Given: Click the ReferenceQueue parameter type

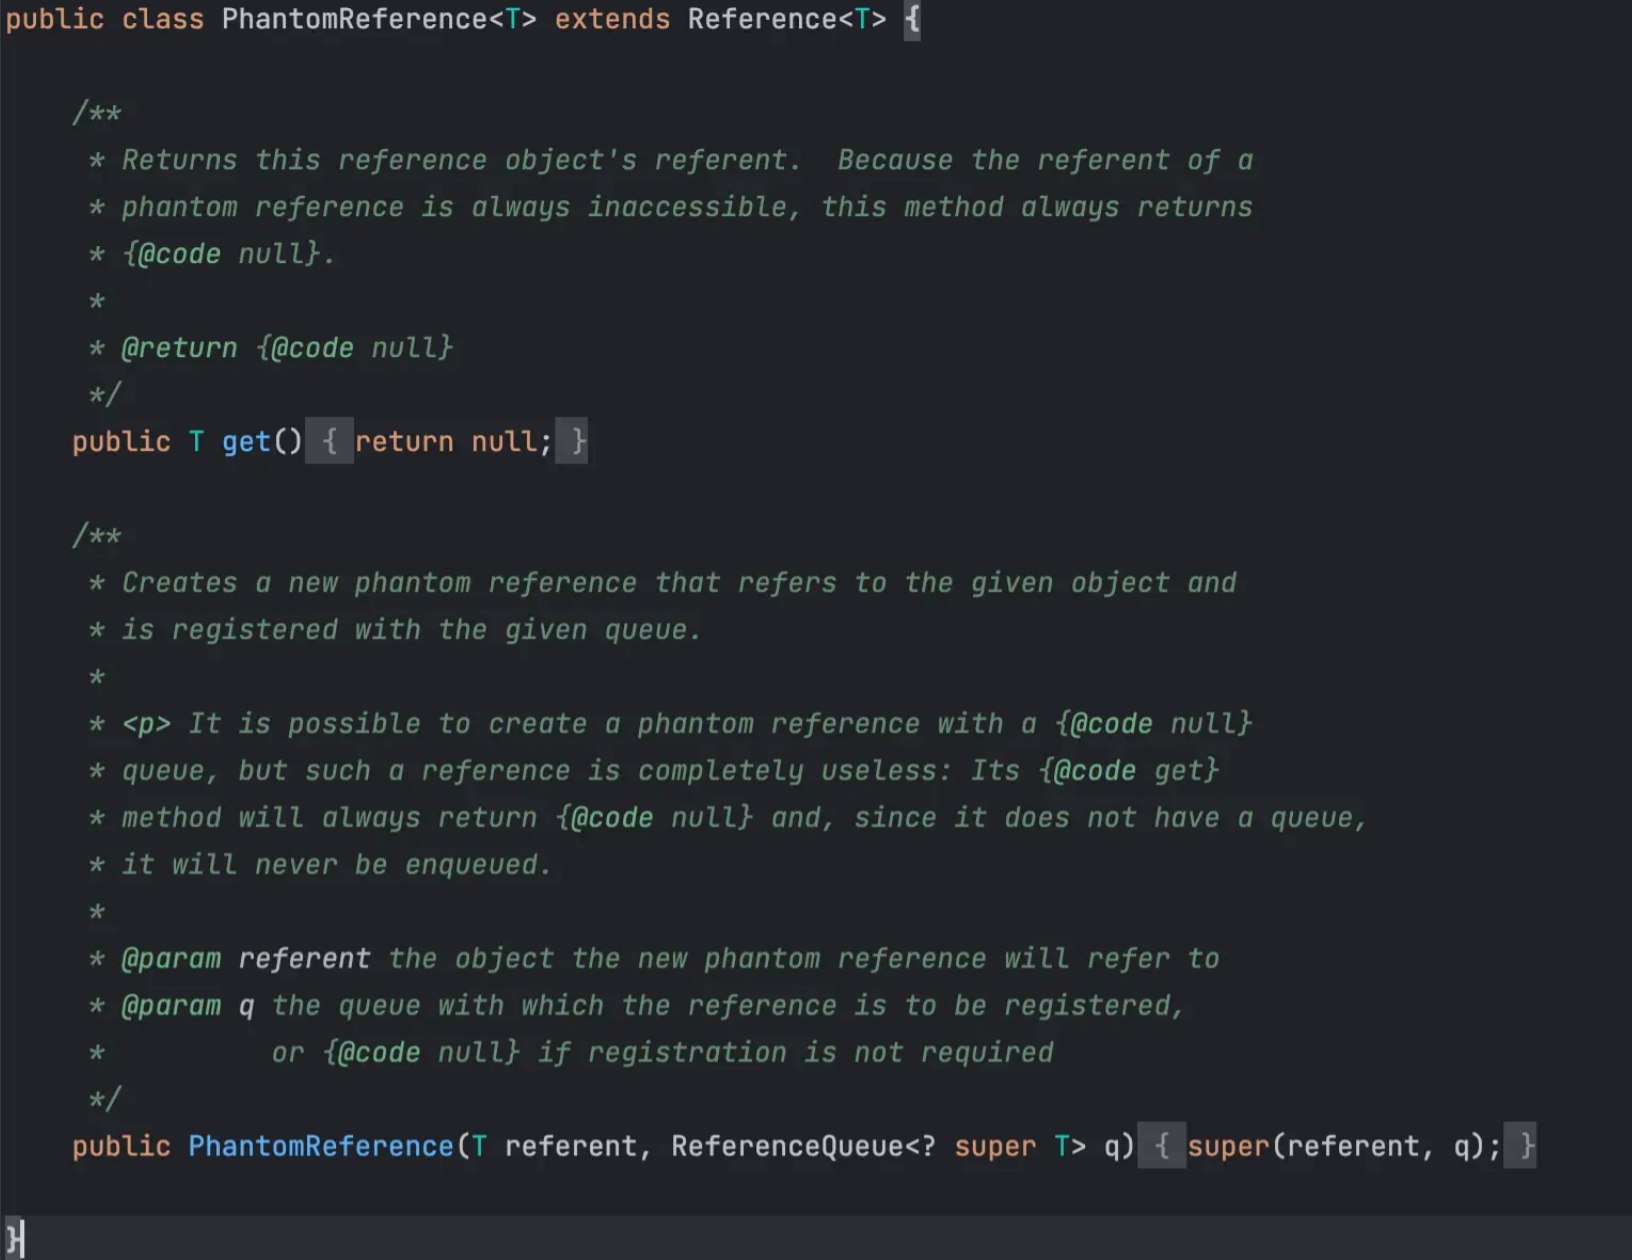Looking at the screenshot, I should point(787,1146).
